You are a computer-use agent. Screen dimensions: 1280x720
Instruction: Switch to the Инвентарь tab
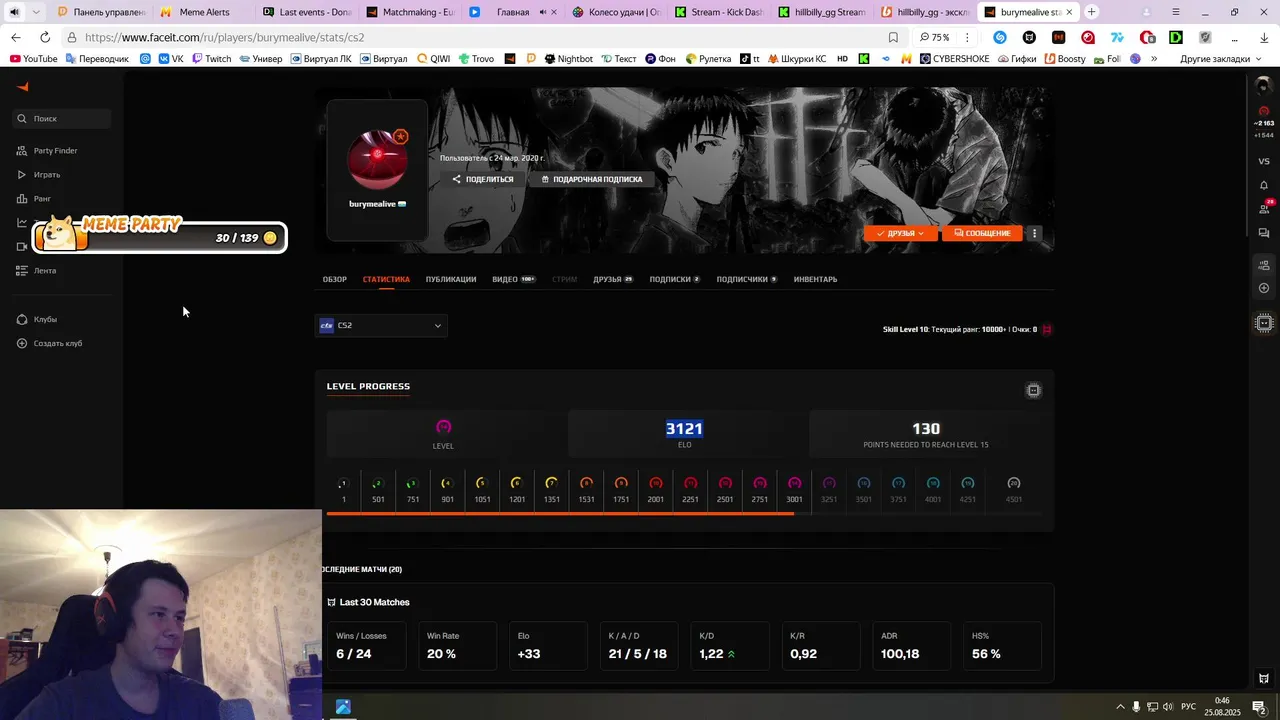(x=815, y=279)
